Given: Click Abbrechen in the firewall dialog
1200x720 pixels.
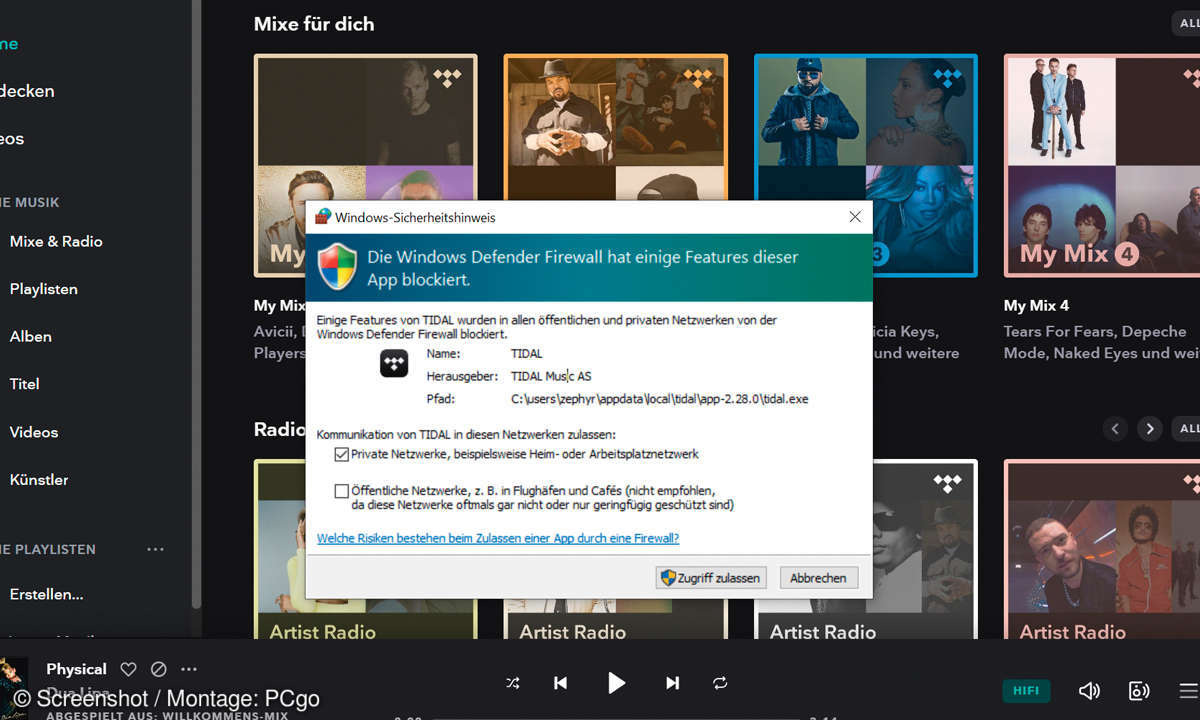Looking at the screenshot, I should coord(818,577).
